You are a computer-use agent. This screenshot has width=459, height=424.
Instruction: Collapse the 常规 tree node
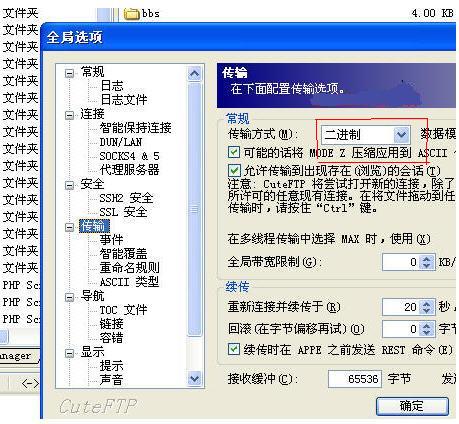pyautogui.click(x=69, y=73)
